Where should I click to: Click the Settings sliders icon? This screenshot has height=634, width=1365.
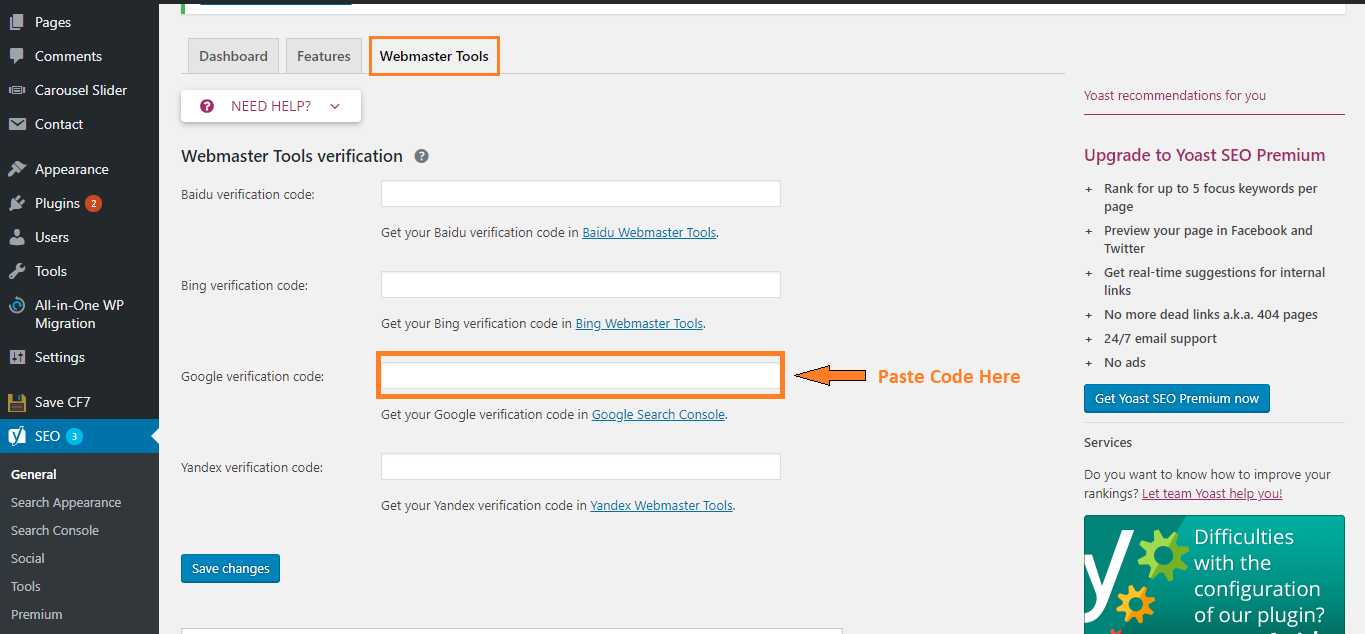click(x=17, y=357)
